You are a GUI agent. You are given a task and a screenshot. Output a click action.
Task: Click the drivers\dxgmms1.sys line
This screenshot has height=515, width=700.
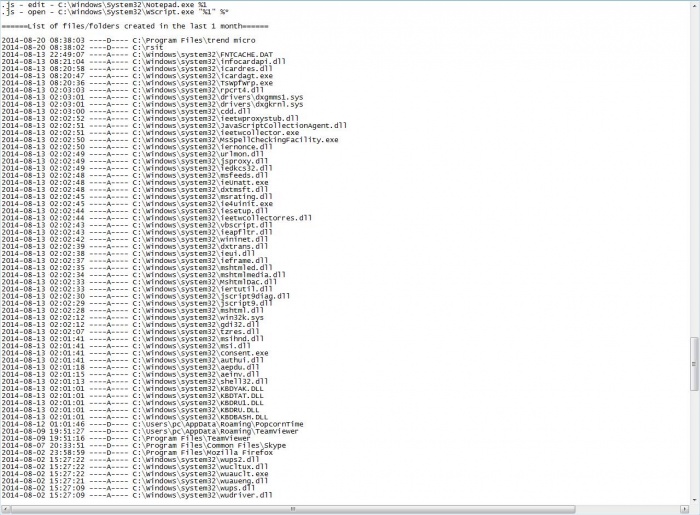coord(152,97)
